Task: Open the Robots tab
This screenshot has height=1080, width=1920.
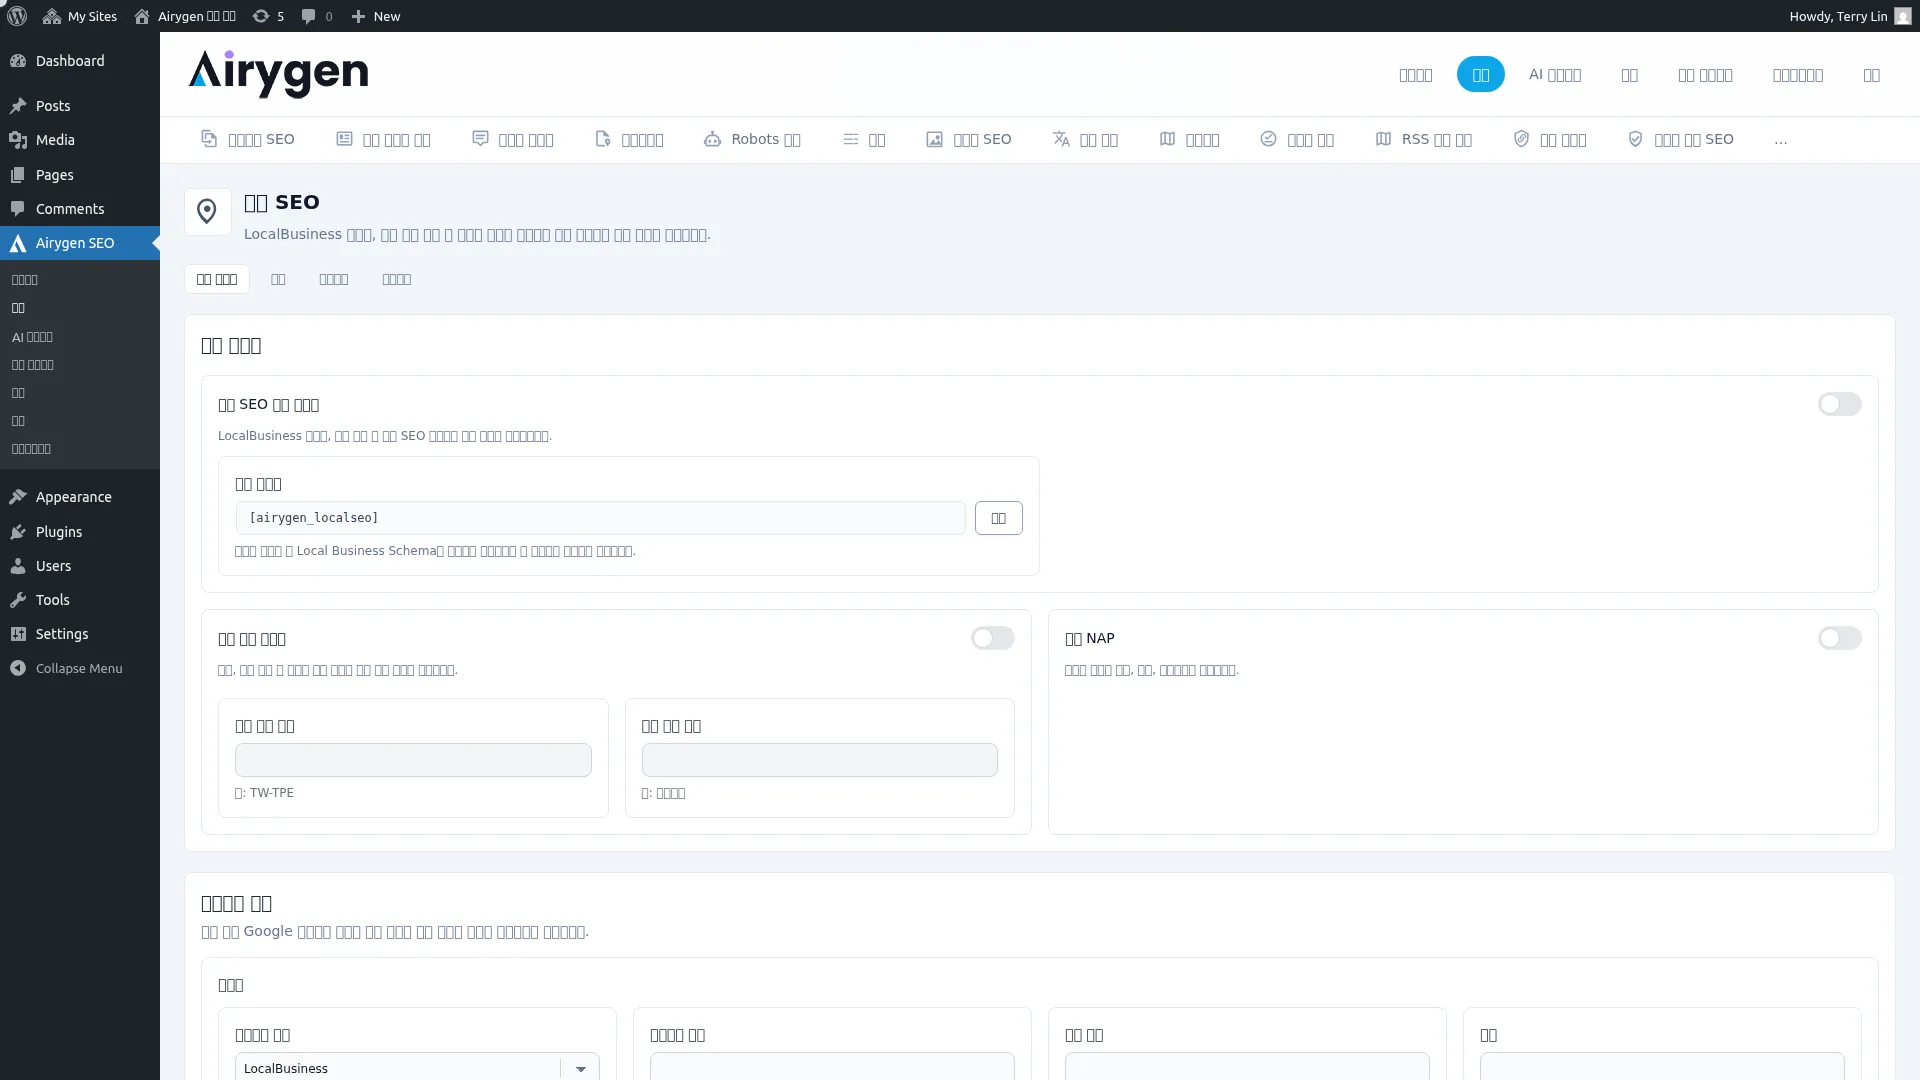Action: pos(752,139)
